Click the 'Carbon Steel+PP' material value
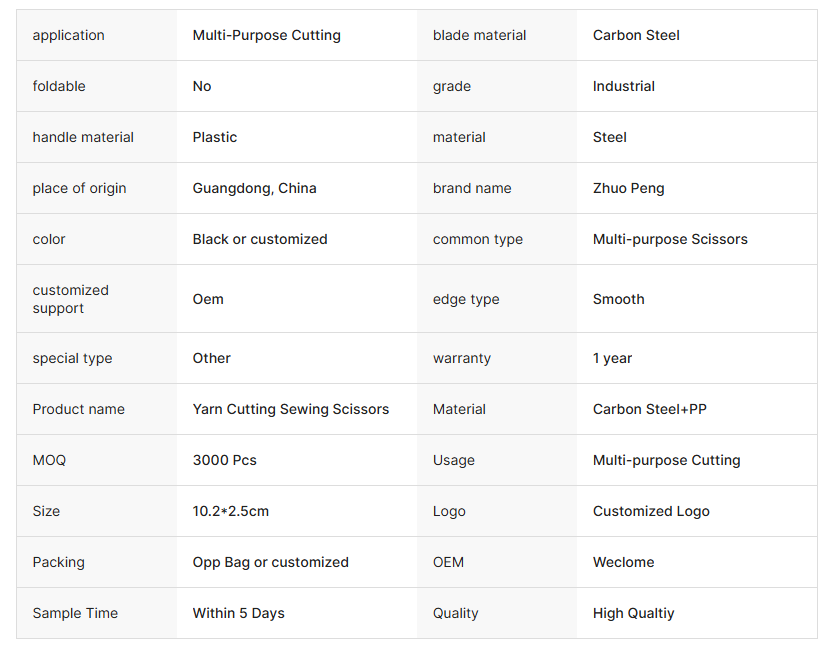 649,410
